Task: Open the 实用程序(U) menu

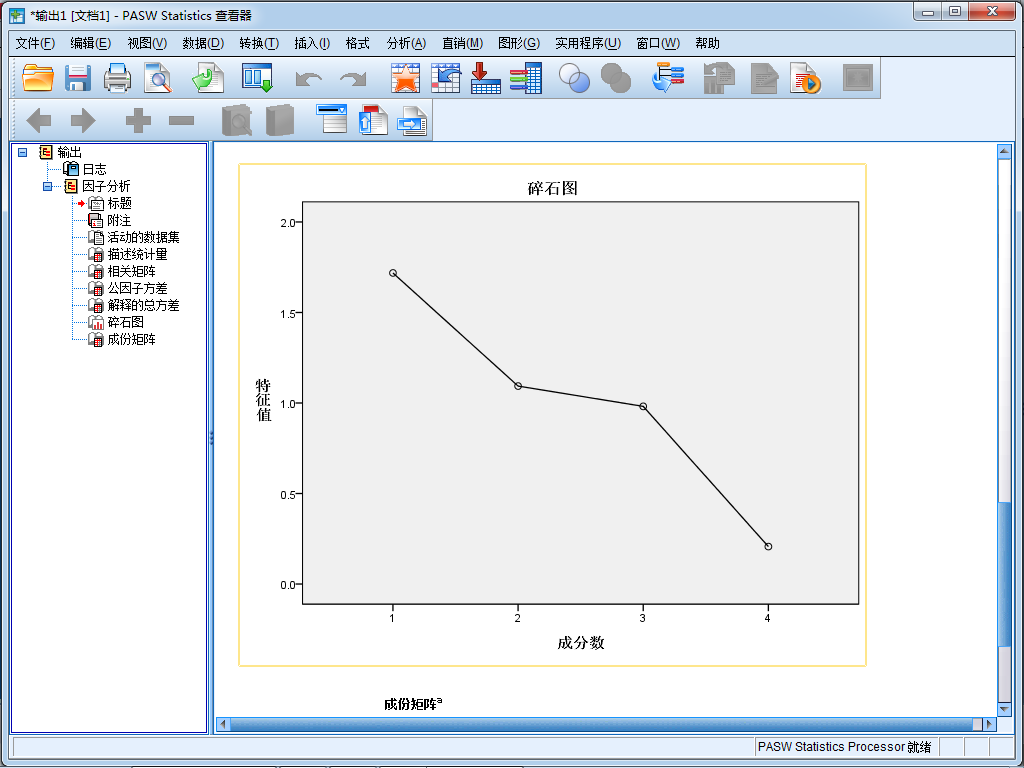Action: pyautogui.click(x=588, y=43)
